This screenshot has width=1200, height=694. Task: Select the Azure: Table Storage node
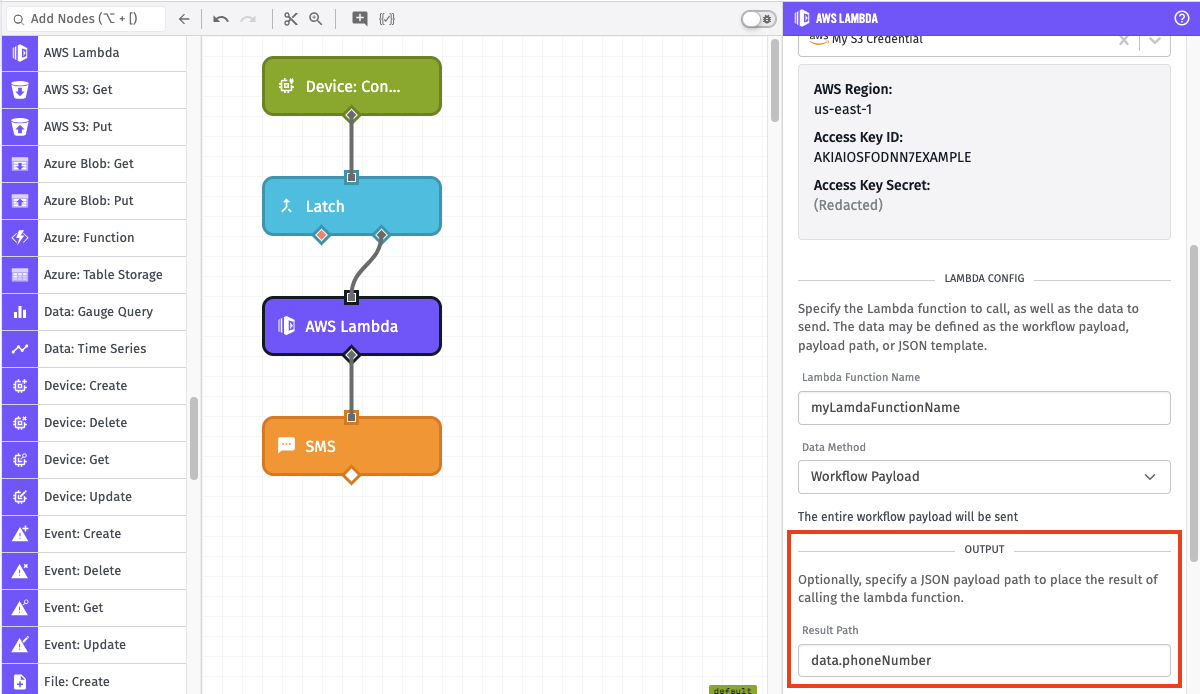tap(94, 275)
